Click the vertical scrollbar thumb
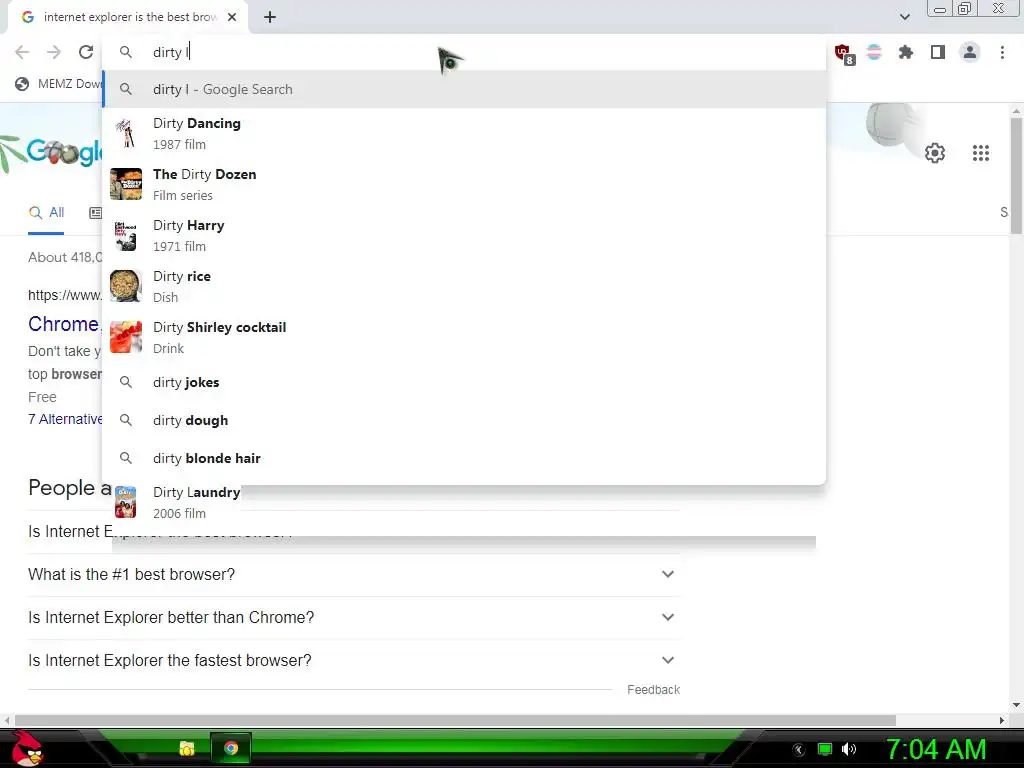This screenshot has height=768, width=1024. click(x=1016, y=176)
